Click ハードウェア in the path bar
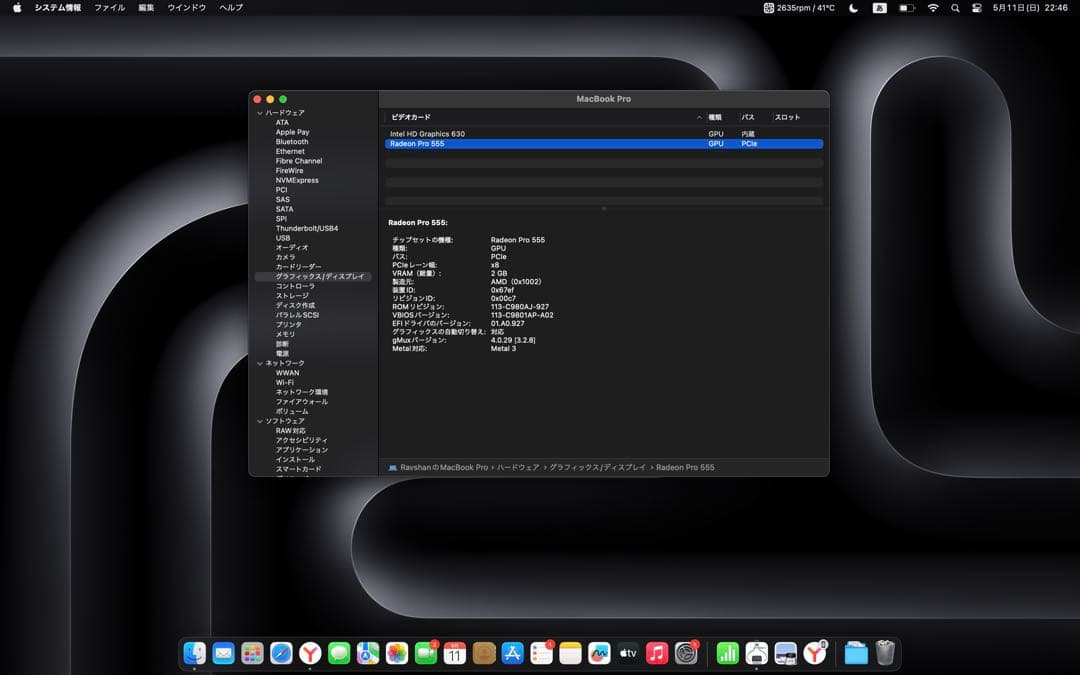The image size is (1080, 675). tap(518, 468)
